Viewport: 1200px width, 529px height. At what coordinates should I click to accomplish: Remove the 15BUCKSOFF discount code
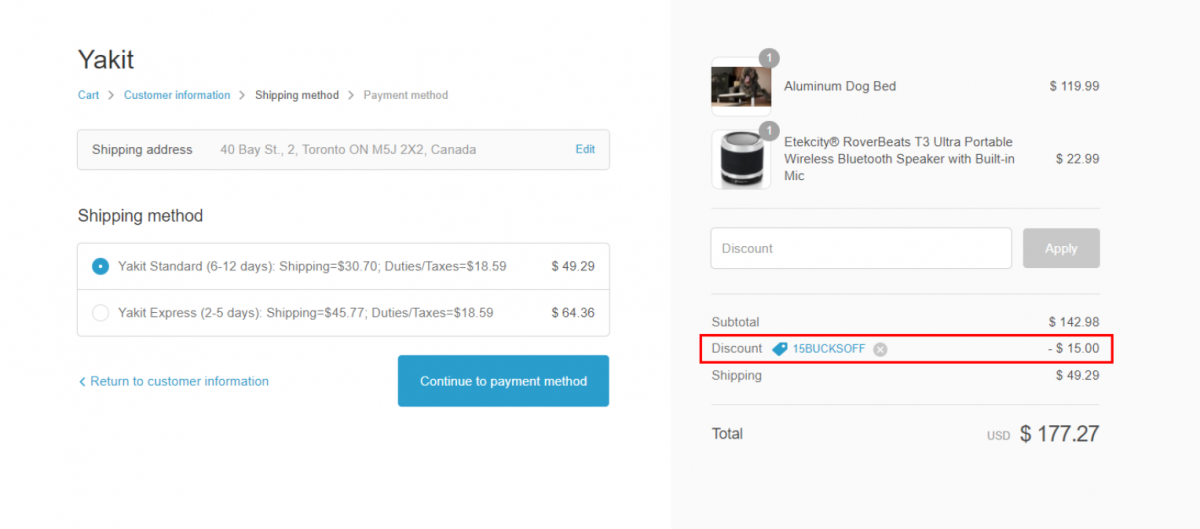pos(880,349)
